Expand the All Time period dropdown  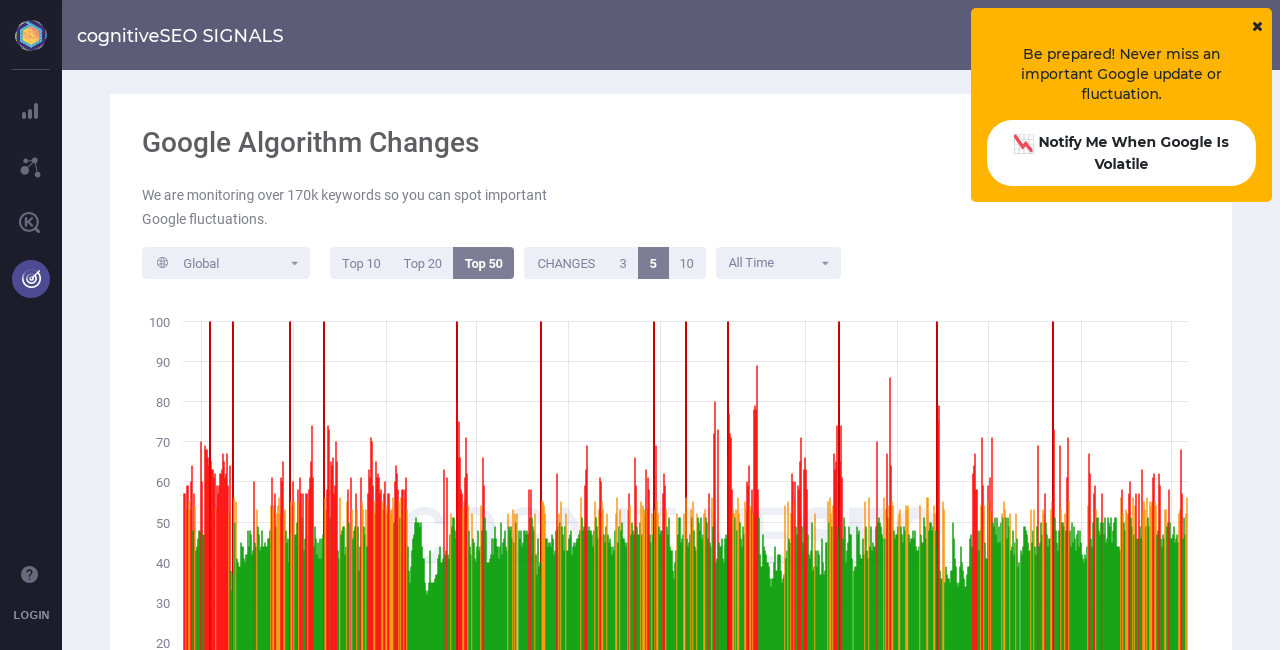[x=778, y=263]
